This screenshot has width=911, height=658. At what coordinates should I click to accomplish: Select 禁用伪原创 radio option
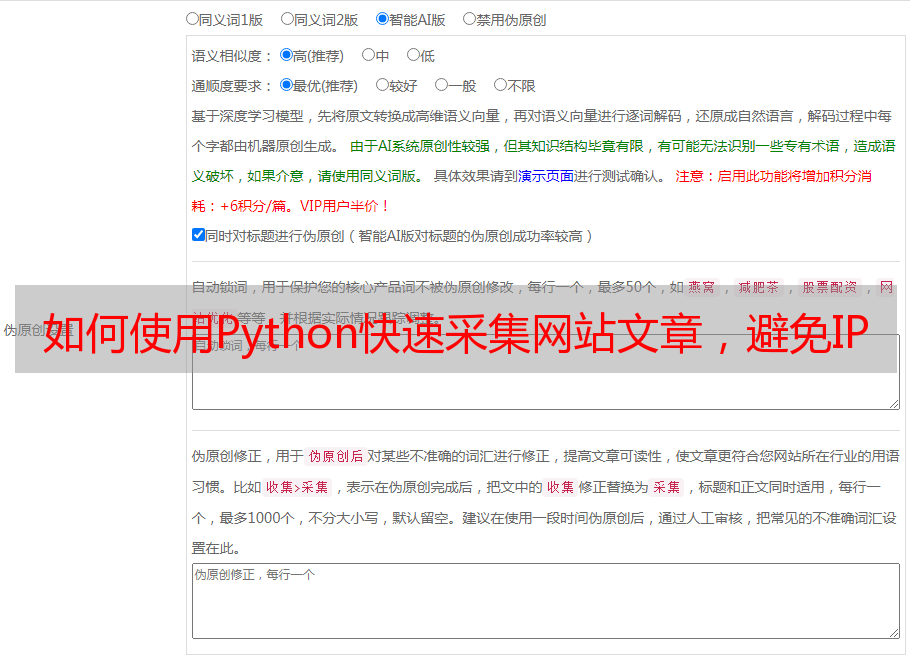click(469, 19)
